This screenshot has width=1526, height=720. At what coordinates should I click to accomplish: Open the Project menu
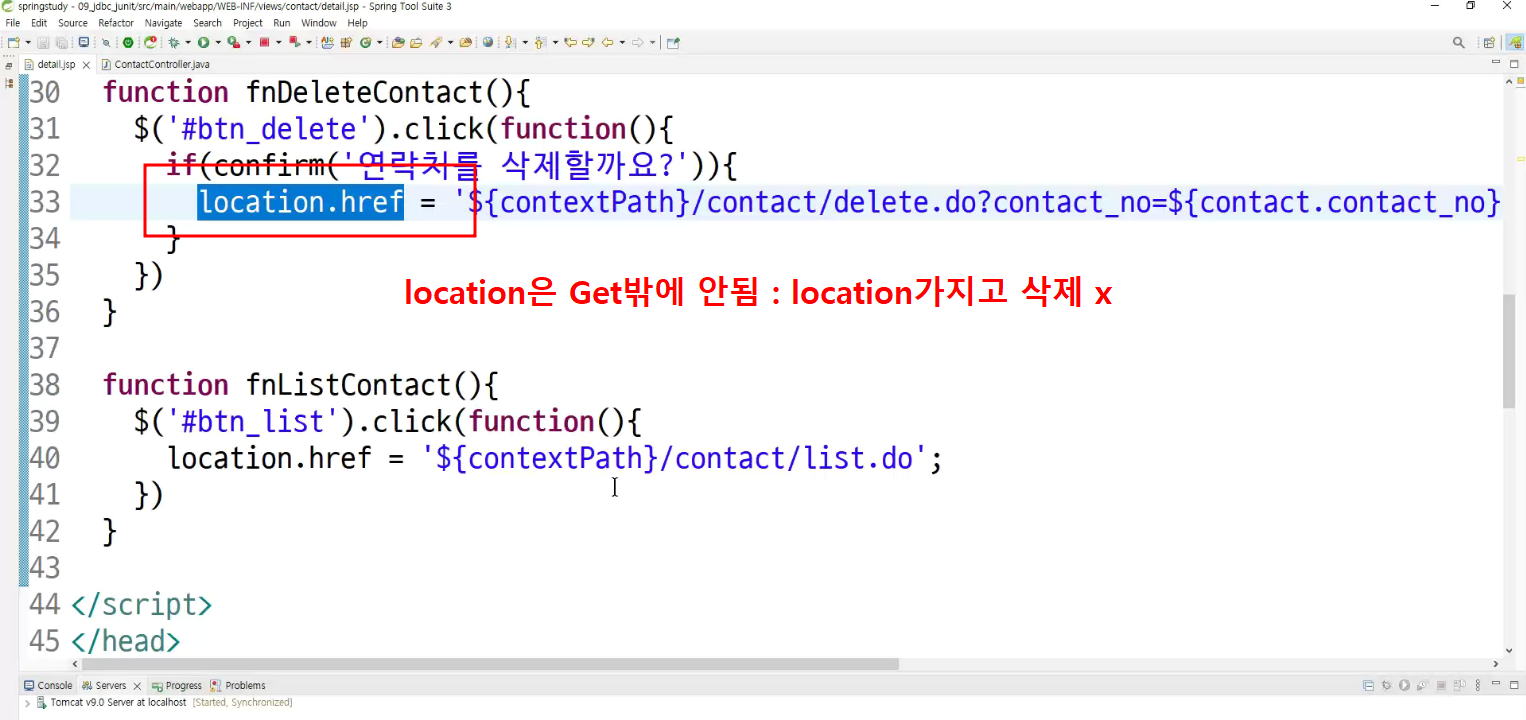click(248, 22)
